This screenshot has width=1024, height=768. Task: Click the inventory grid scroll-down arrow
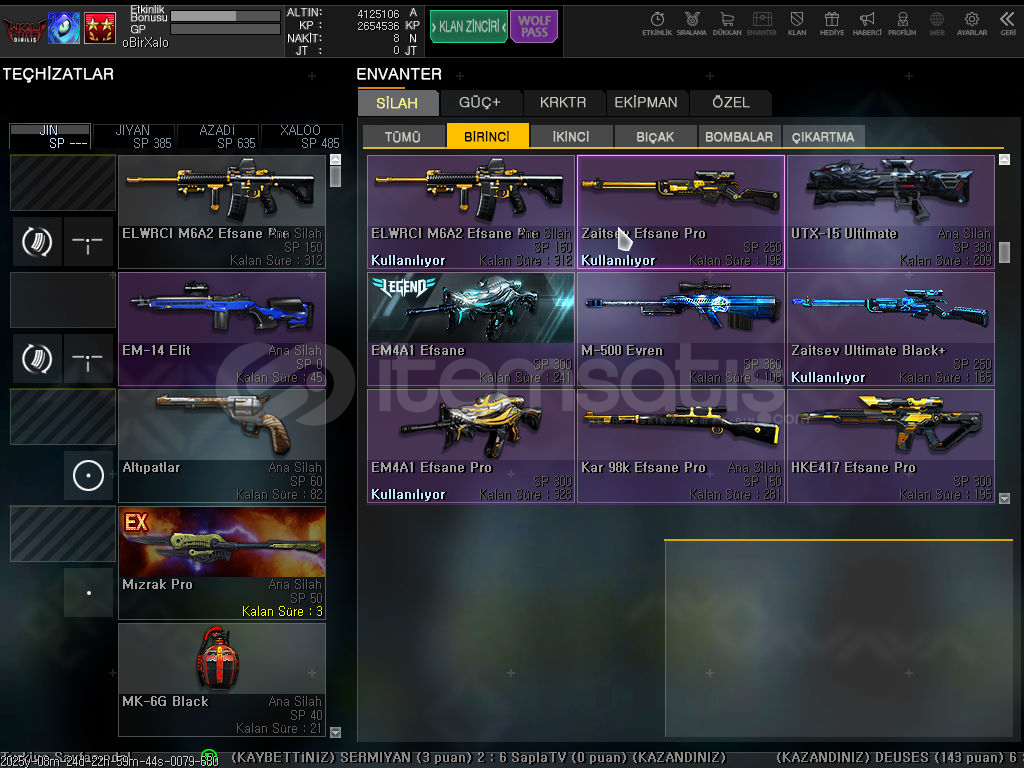[x=1004, y=498]
